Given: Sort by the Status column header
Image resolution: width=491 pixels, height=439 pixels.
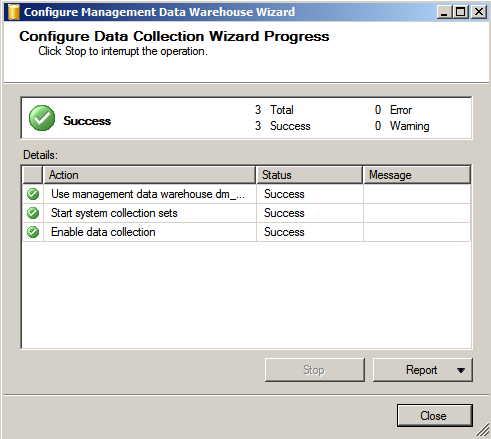Looking at the screenshot, I should pyautogui.click(x=309, y=175).
